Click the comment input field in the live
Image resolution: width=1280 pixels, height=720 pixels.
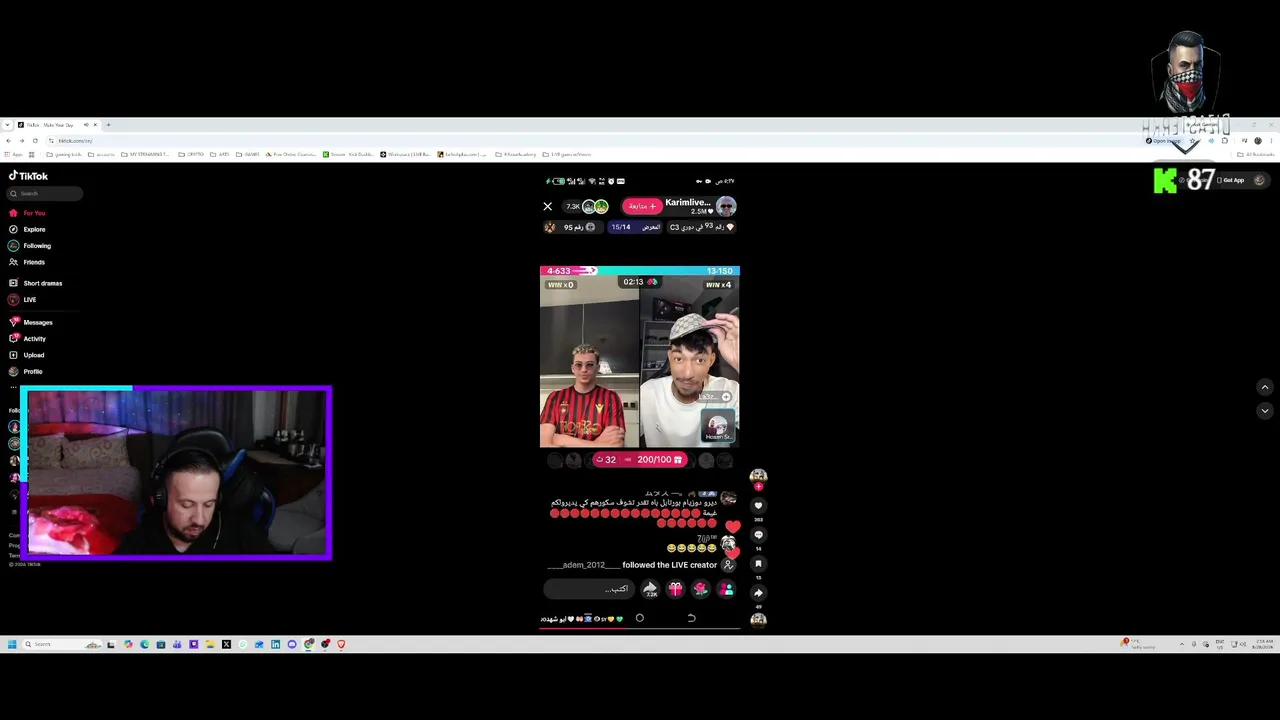589,589
